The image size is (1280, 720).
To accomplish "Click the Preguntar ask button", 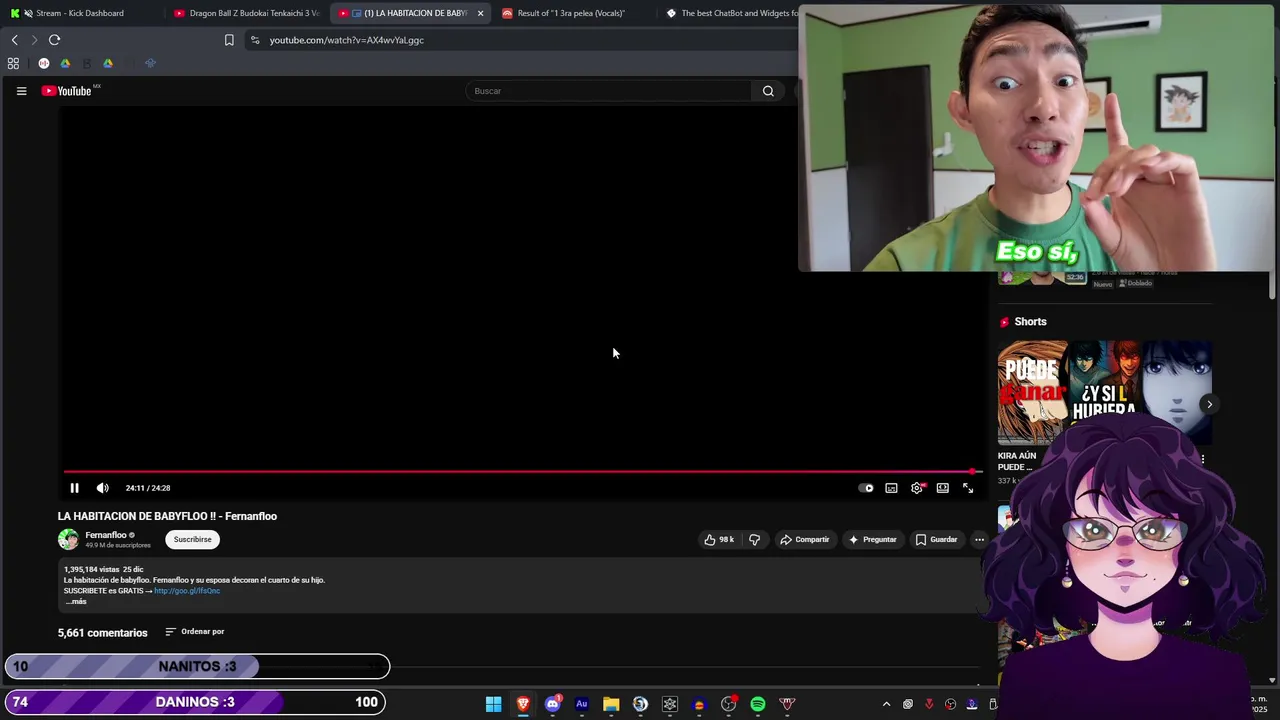I will pos(872,539).
